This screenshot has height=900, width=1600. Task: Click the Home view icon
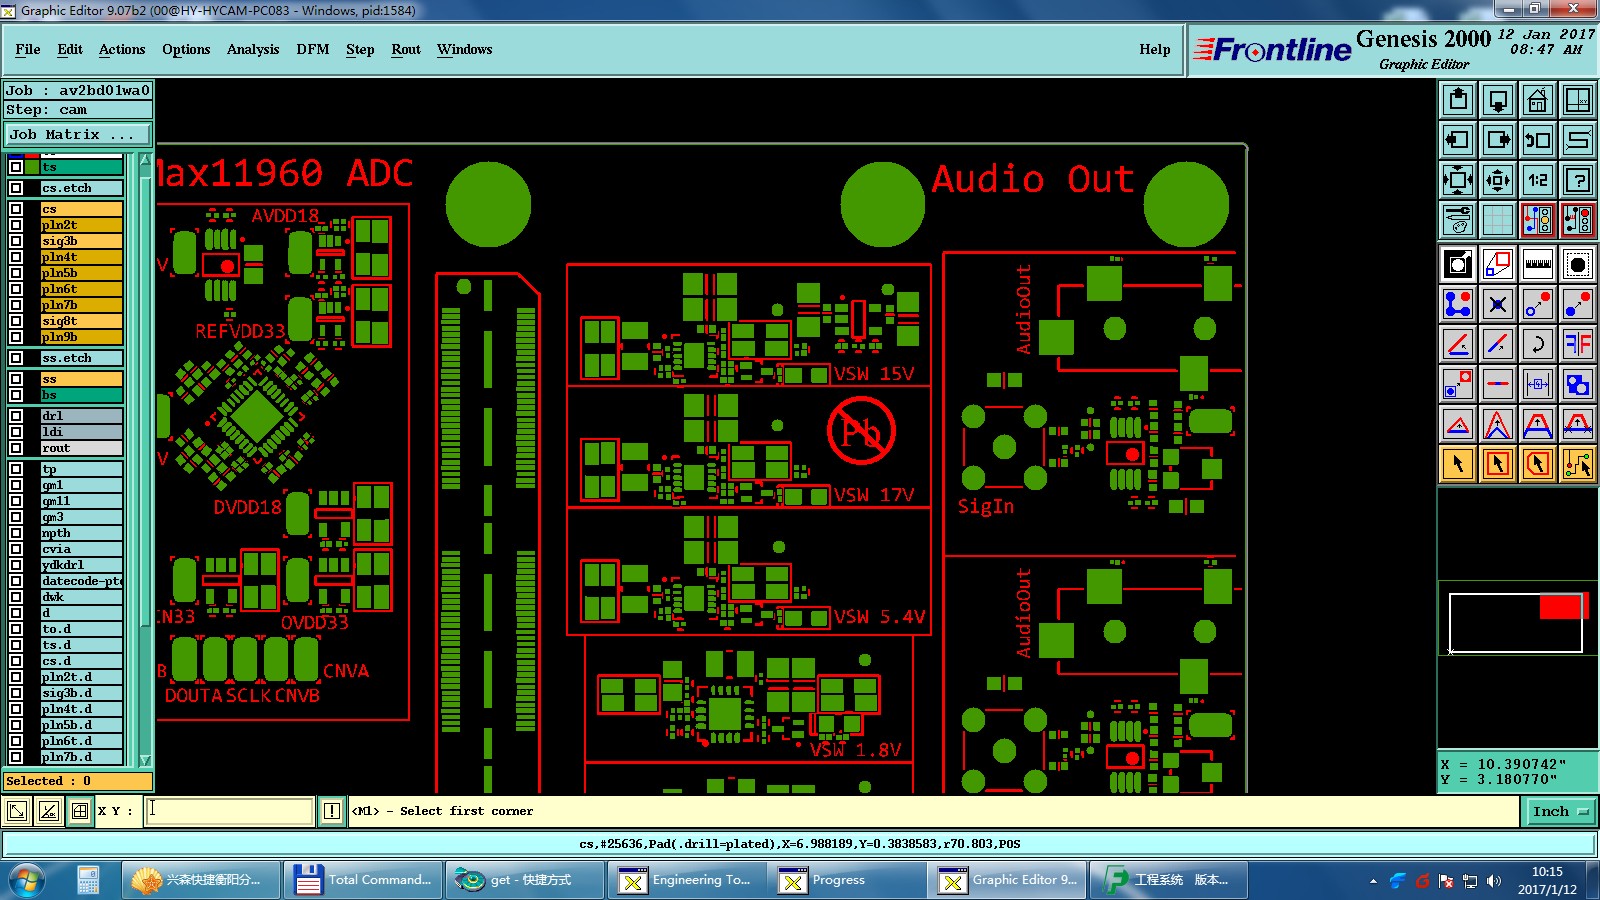point(1537,100)
